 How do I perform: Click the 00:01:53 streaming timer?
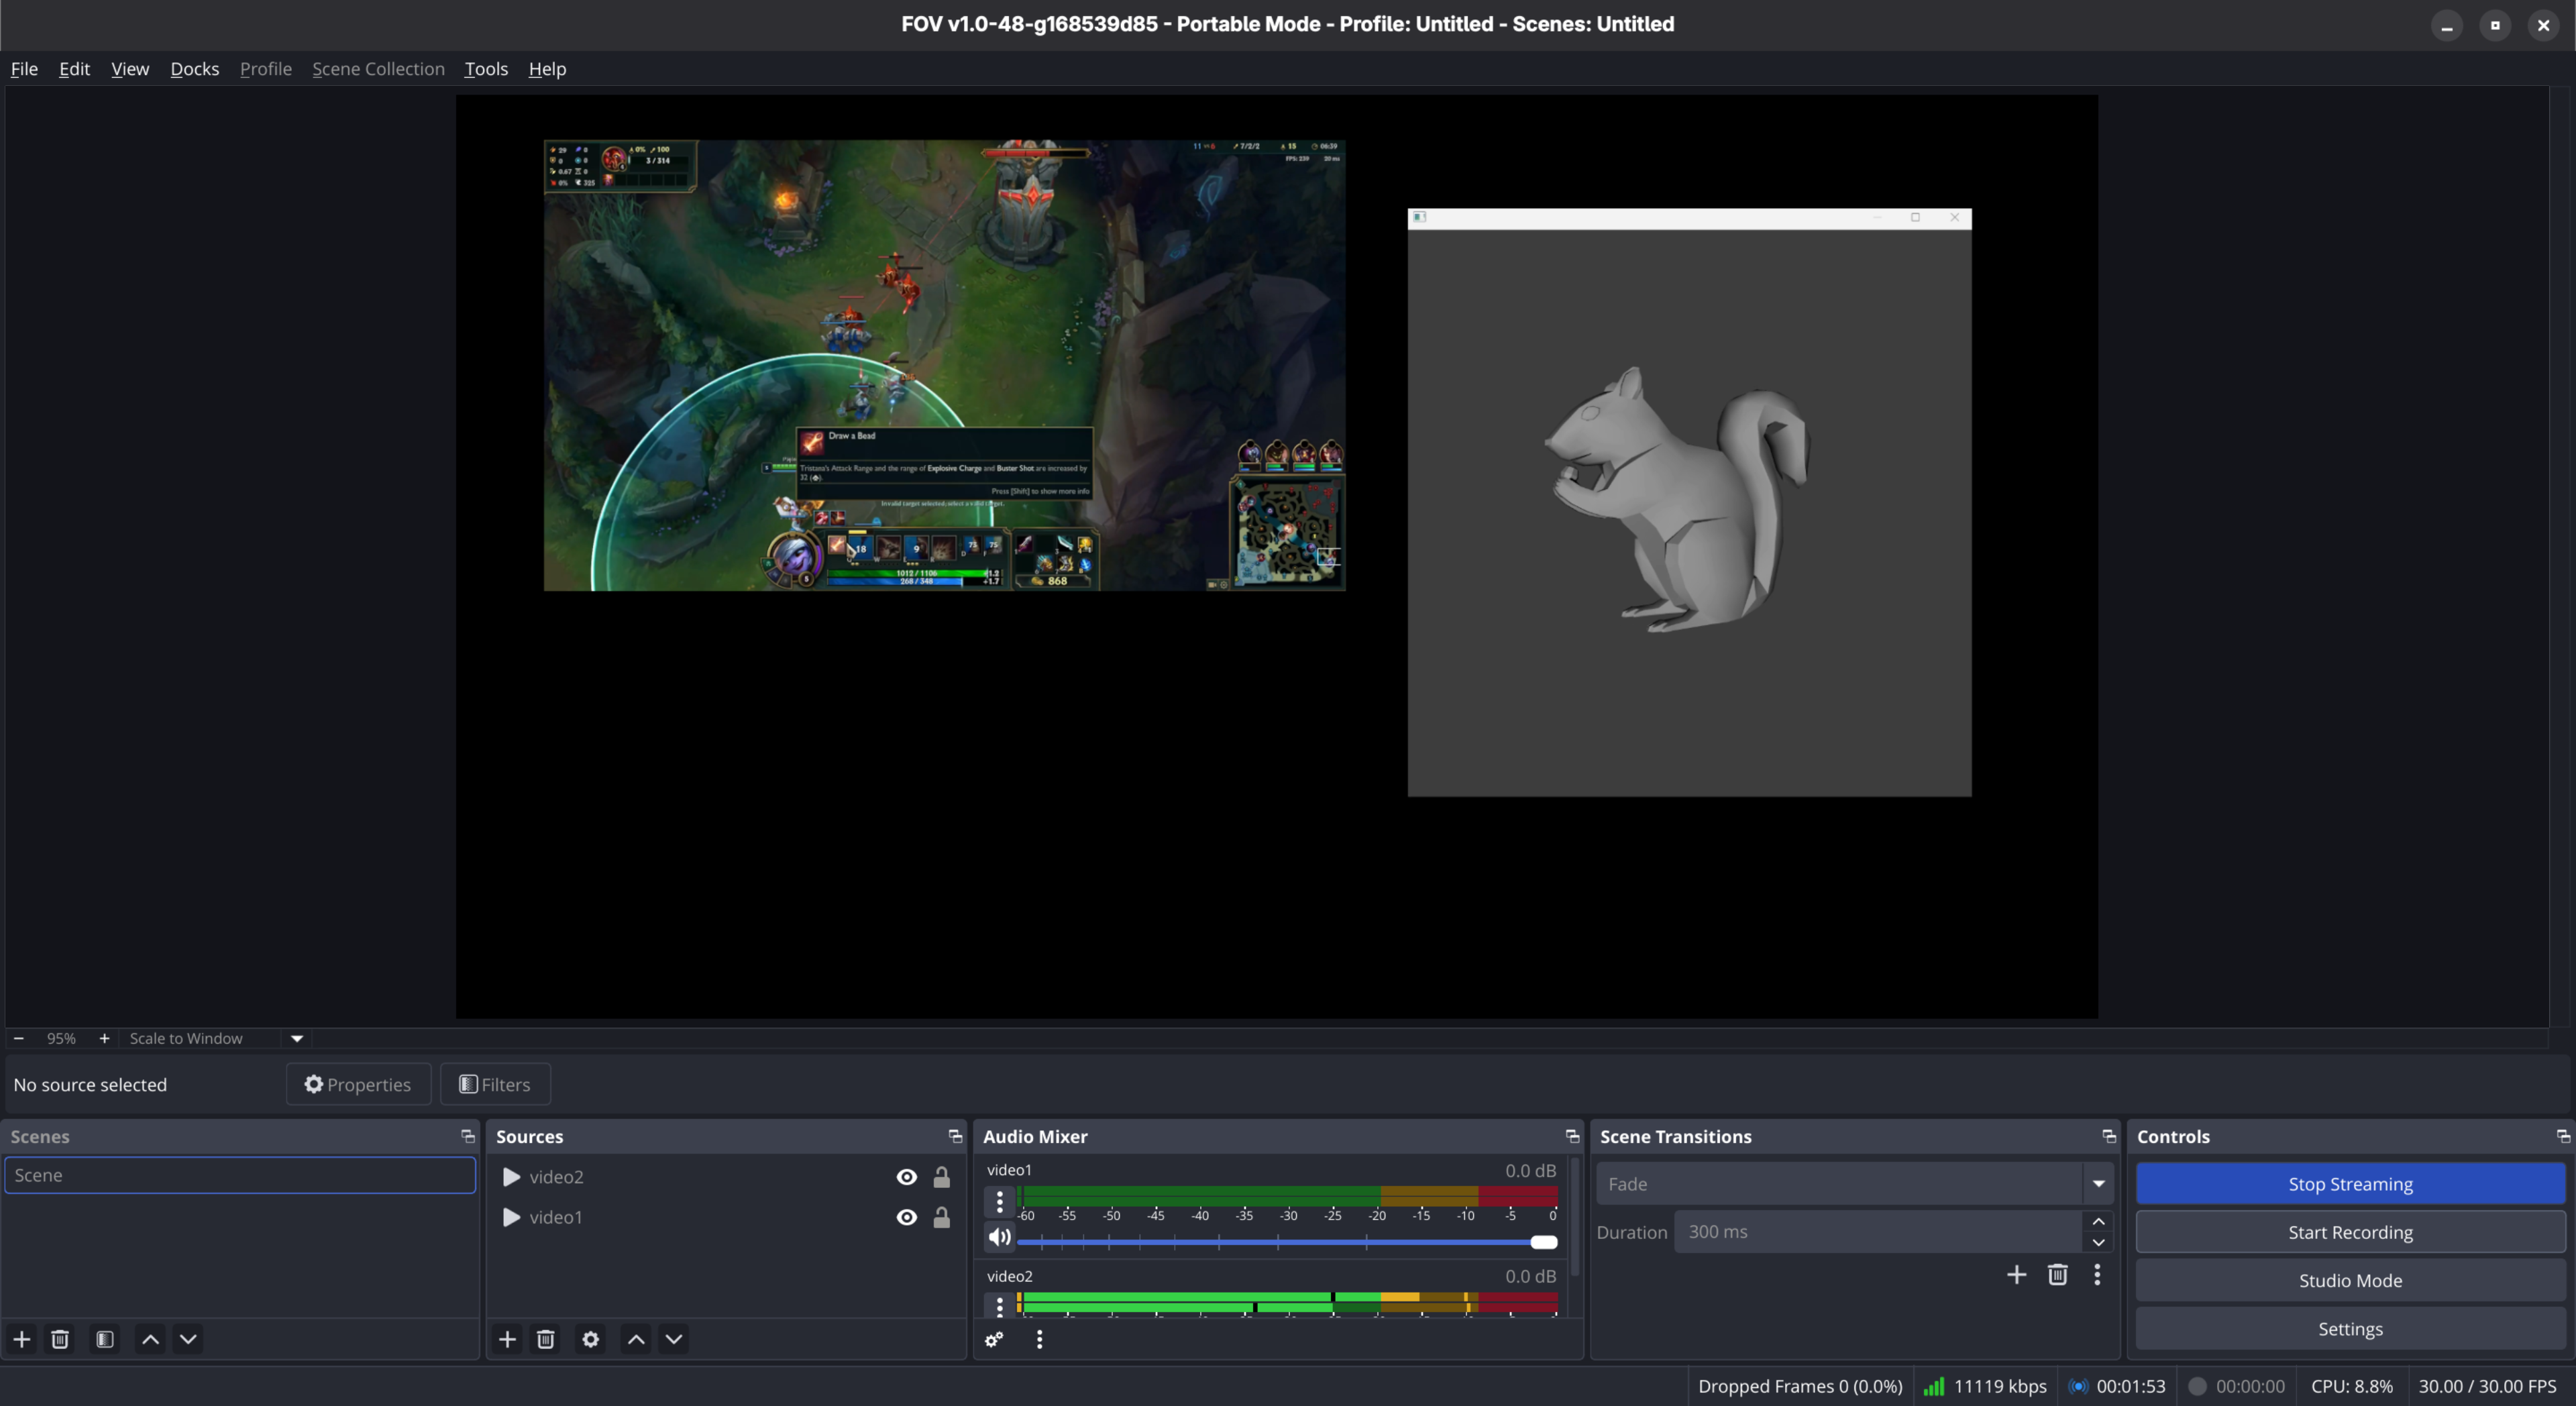[2117, 1386]
